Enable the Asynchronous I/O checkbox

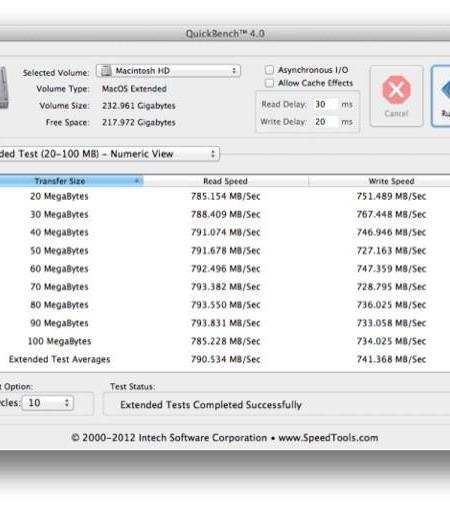(x=269, y=70)
